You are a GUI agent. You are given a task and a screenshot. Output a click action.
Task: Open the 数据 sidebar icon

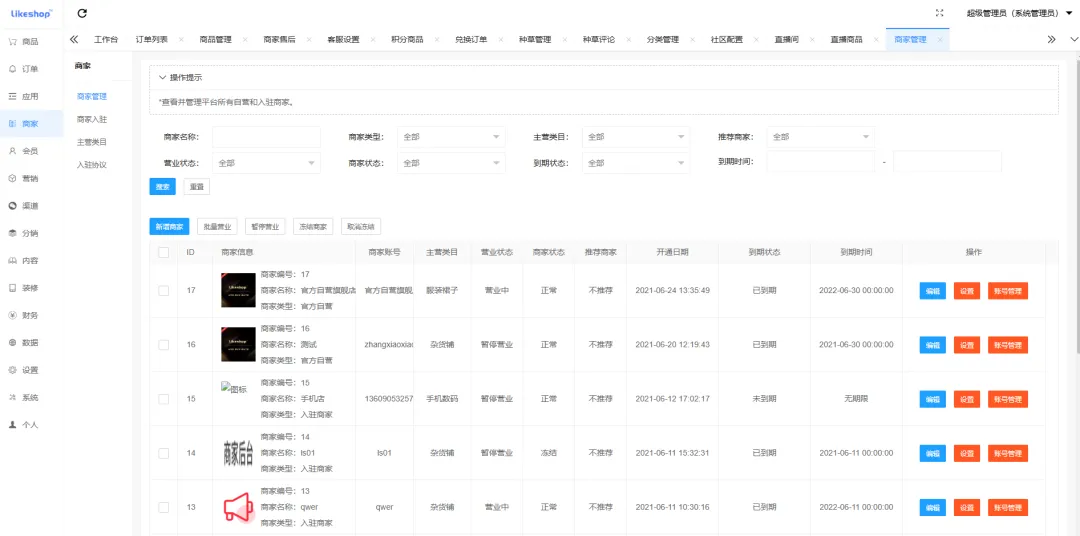[x=12, y=342]
